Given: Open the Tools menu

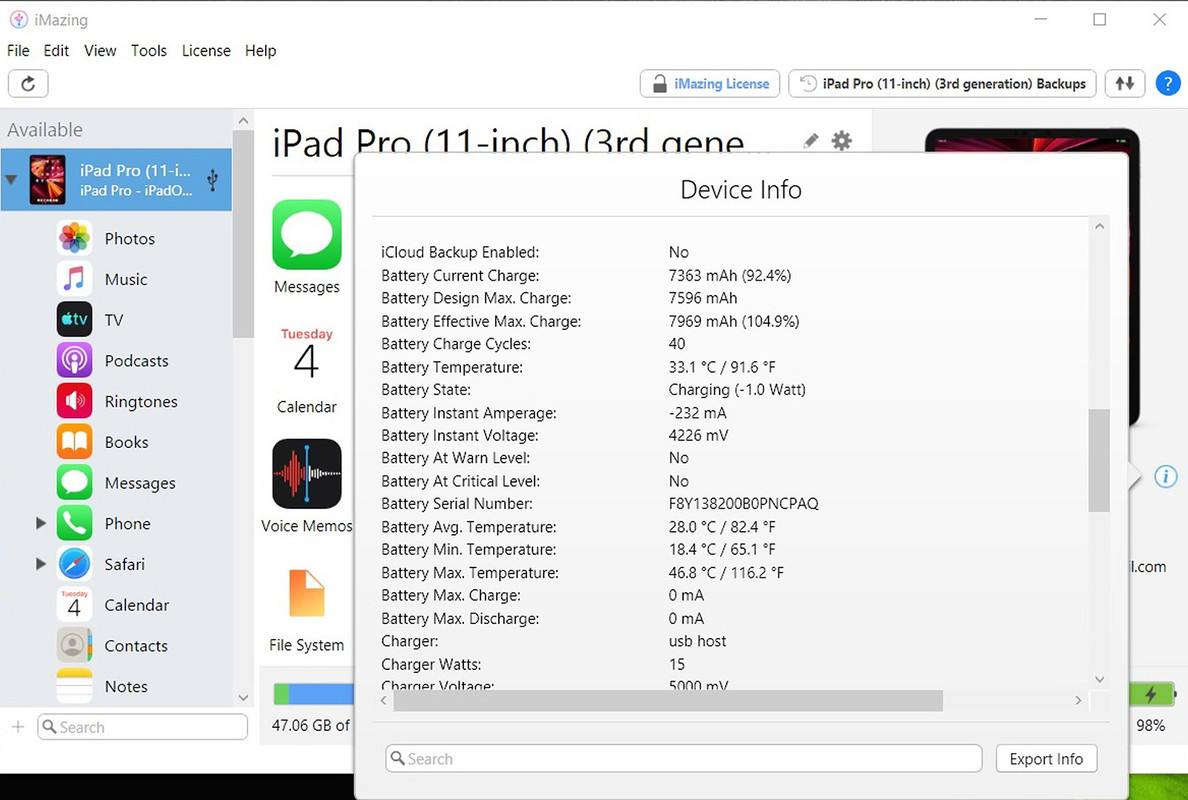Looking at the screenshot, I should point(148,51).
